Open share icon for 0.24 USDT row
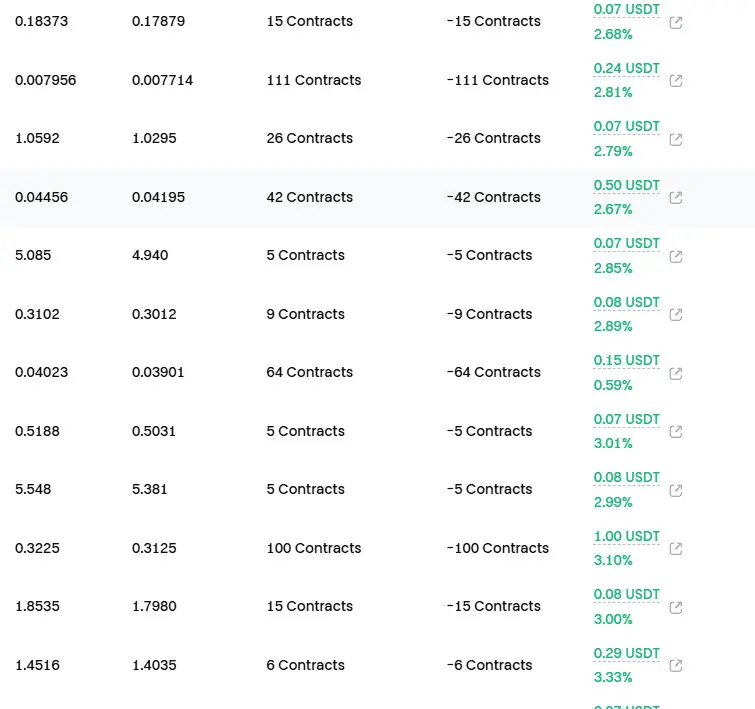755x709 pixels. 676,80
